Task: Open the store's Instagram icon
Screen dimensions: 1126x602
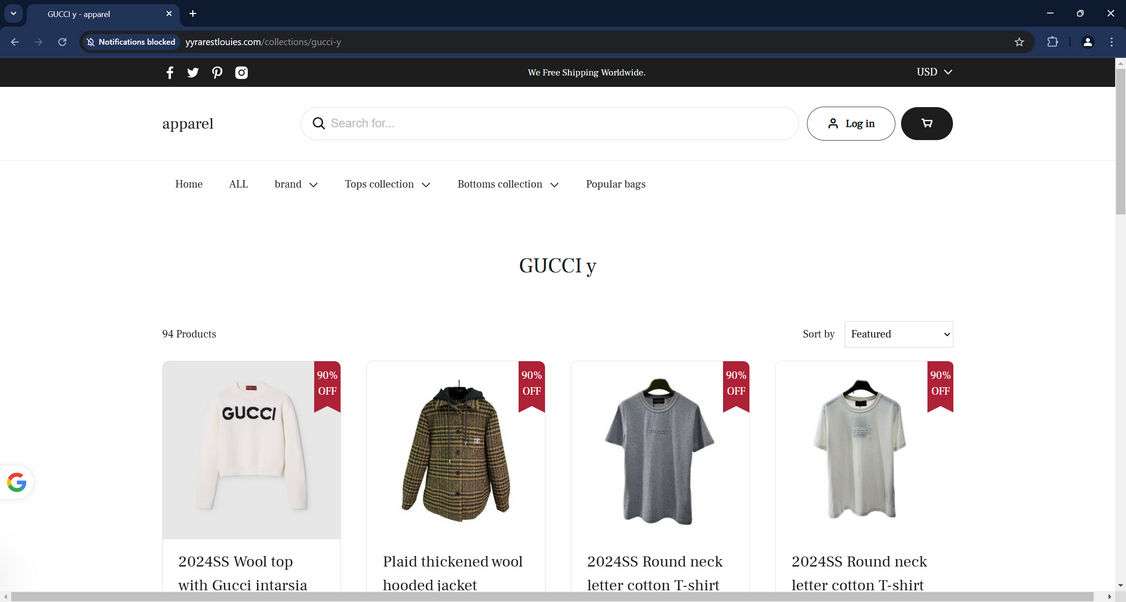Action: [x=241, y=73]
